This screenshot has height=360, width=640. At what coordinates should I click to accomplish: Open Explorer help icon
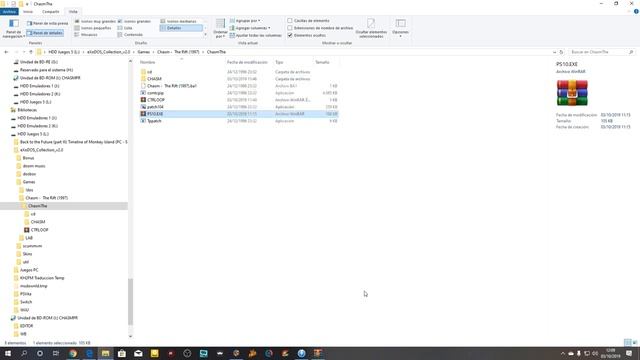coord(636,11)
